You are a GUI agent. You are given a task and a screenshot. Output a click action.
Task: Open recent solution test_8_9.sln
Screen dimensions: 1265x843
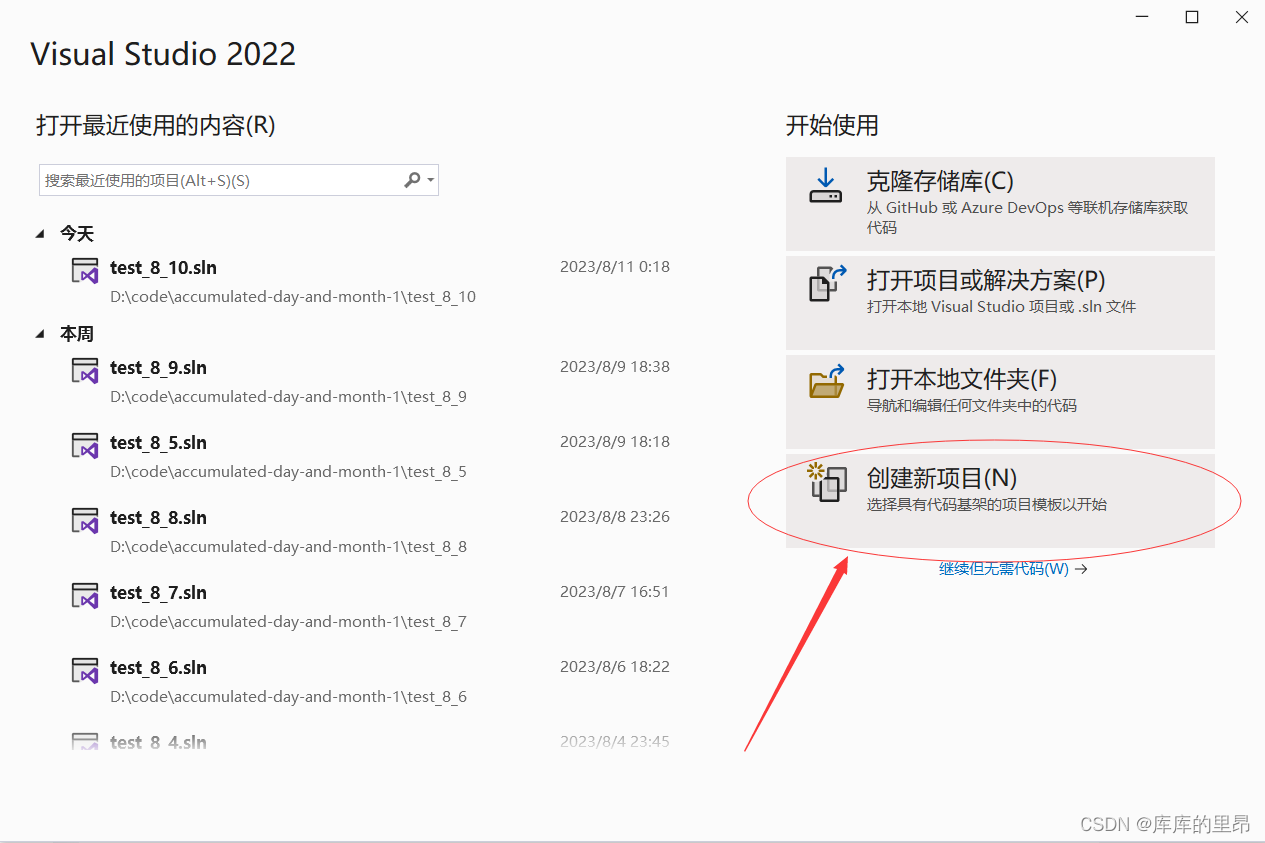[158, 368]
